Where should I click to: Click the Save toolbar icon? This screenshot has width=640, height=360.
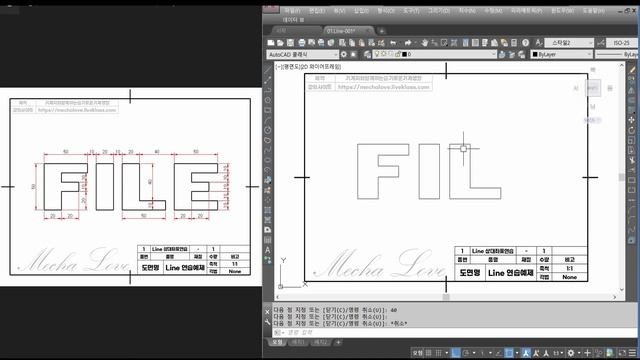(x=290, y=42)
